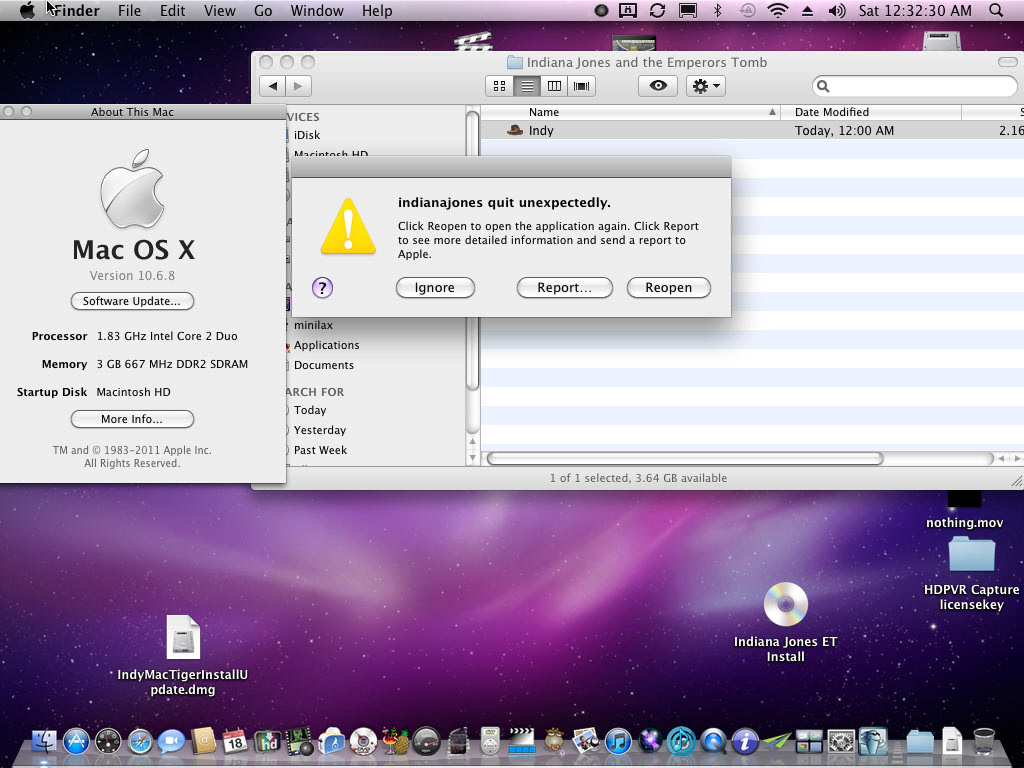Open the Help menu
Screen dimensions: 1024x768
click(377, 10)
